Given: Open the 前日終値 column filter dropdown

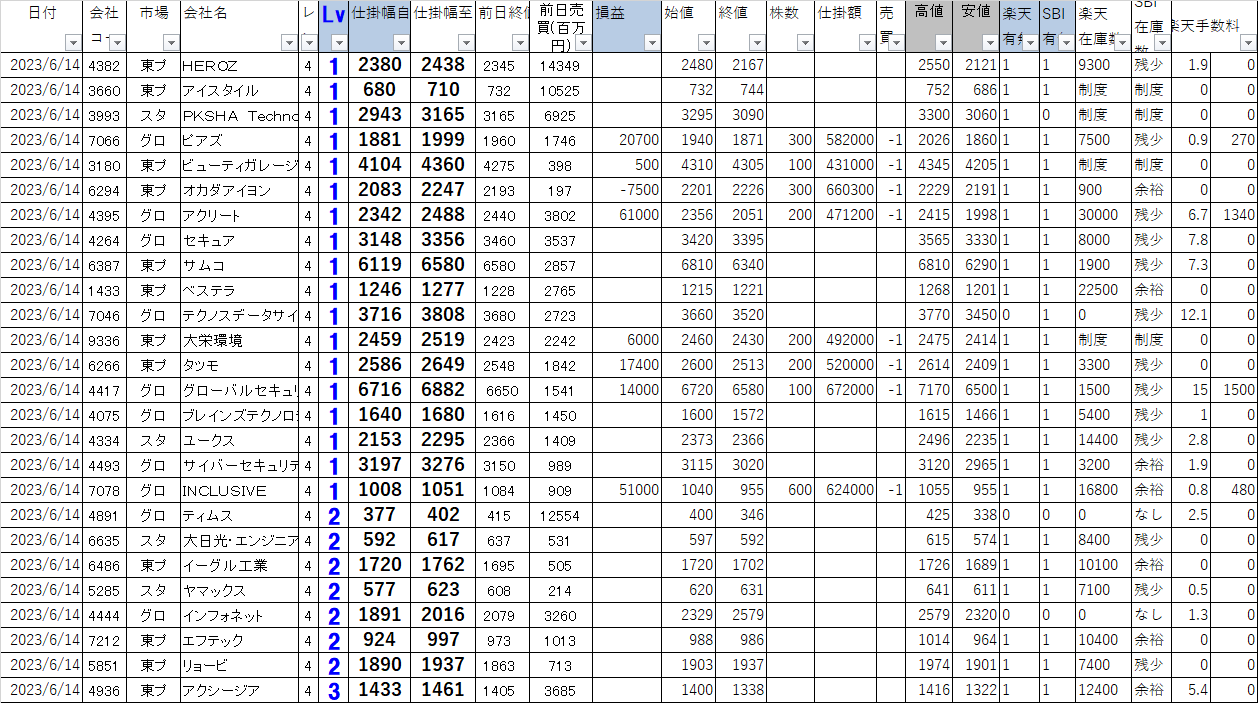Looking at the screenshot, I should [x=520, y=43].
